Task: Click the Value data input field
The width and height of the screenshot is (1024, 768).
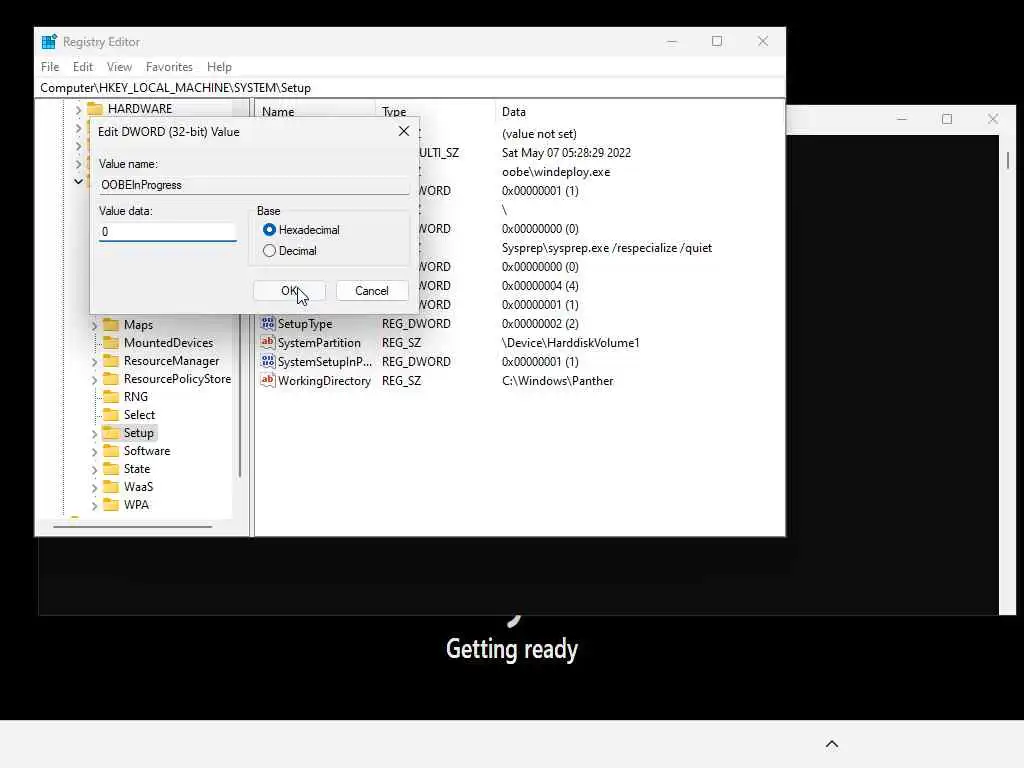Action: coord(167,232)
